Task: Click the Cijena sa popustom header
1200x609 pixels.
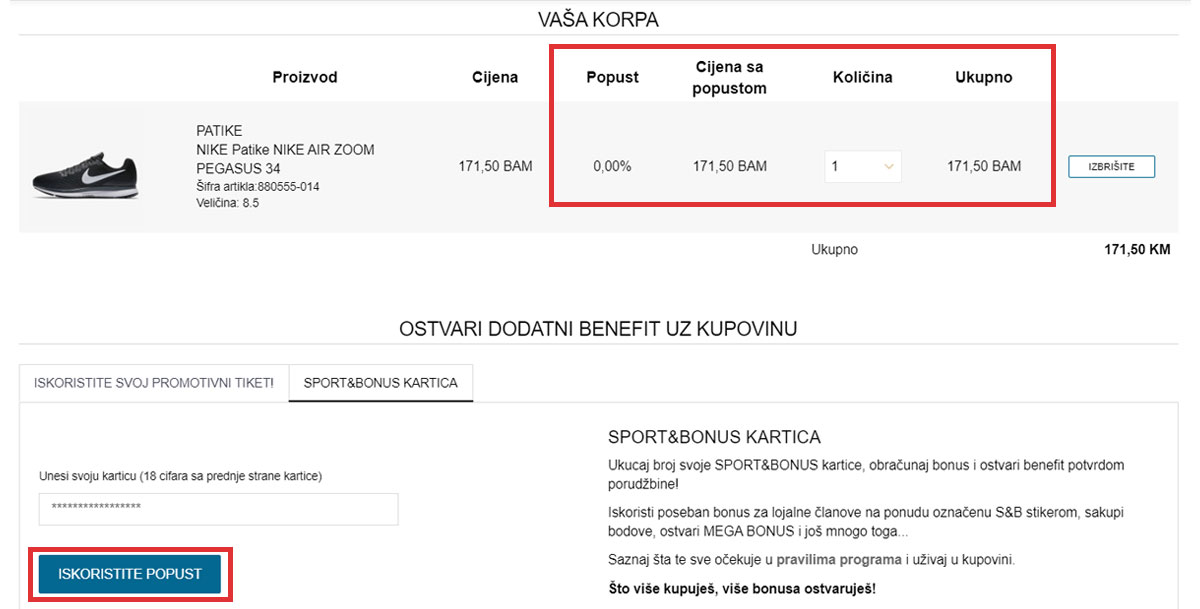Action: point(730,78)
